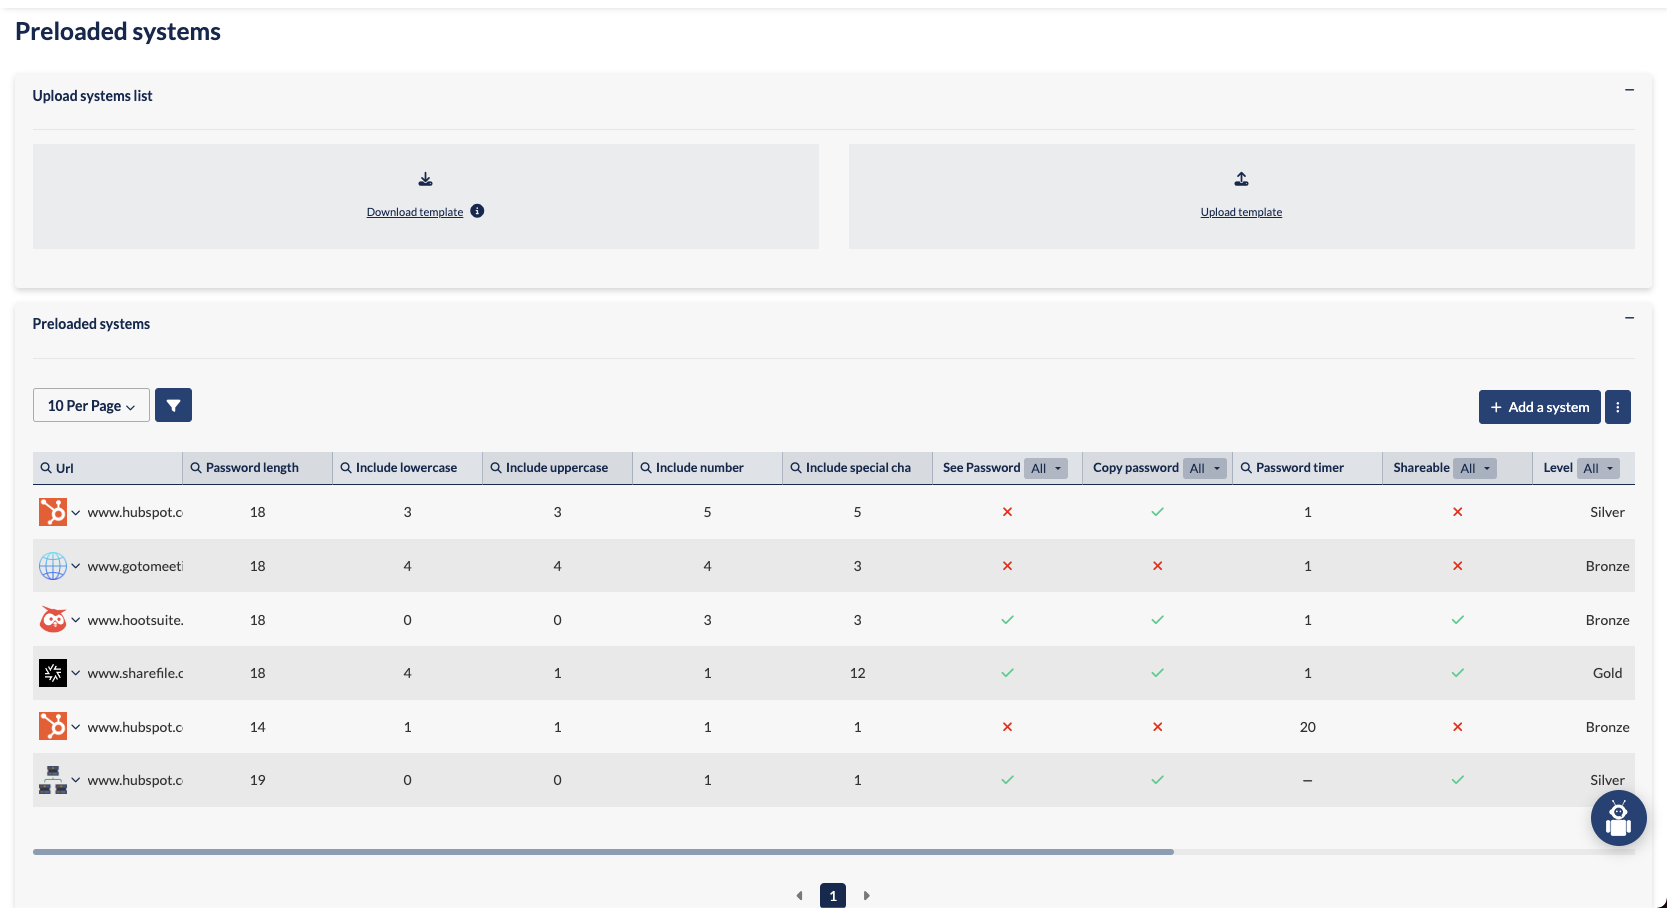Expand the www.sharefile.c row chevron
Image resolution: width=1667 pixels, height=908 pixels.
(76, 673)
